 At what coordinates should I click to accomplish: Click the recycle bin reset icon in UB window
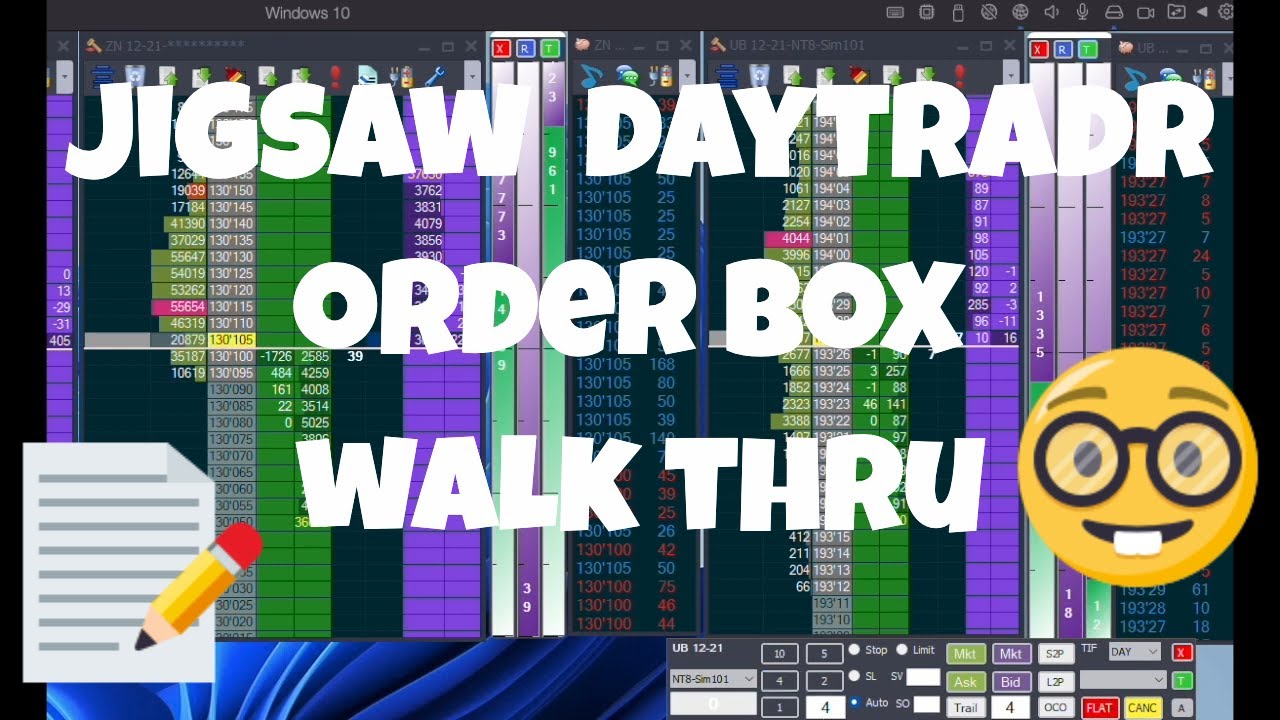tap(759, 75)
